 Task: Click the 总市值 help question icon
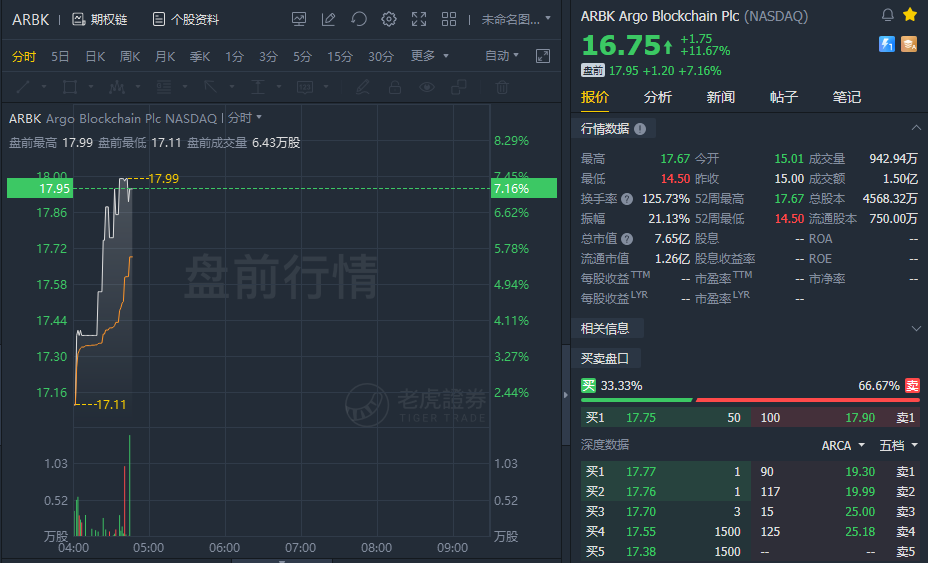627,239
